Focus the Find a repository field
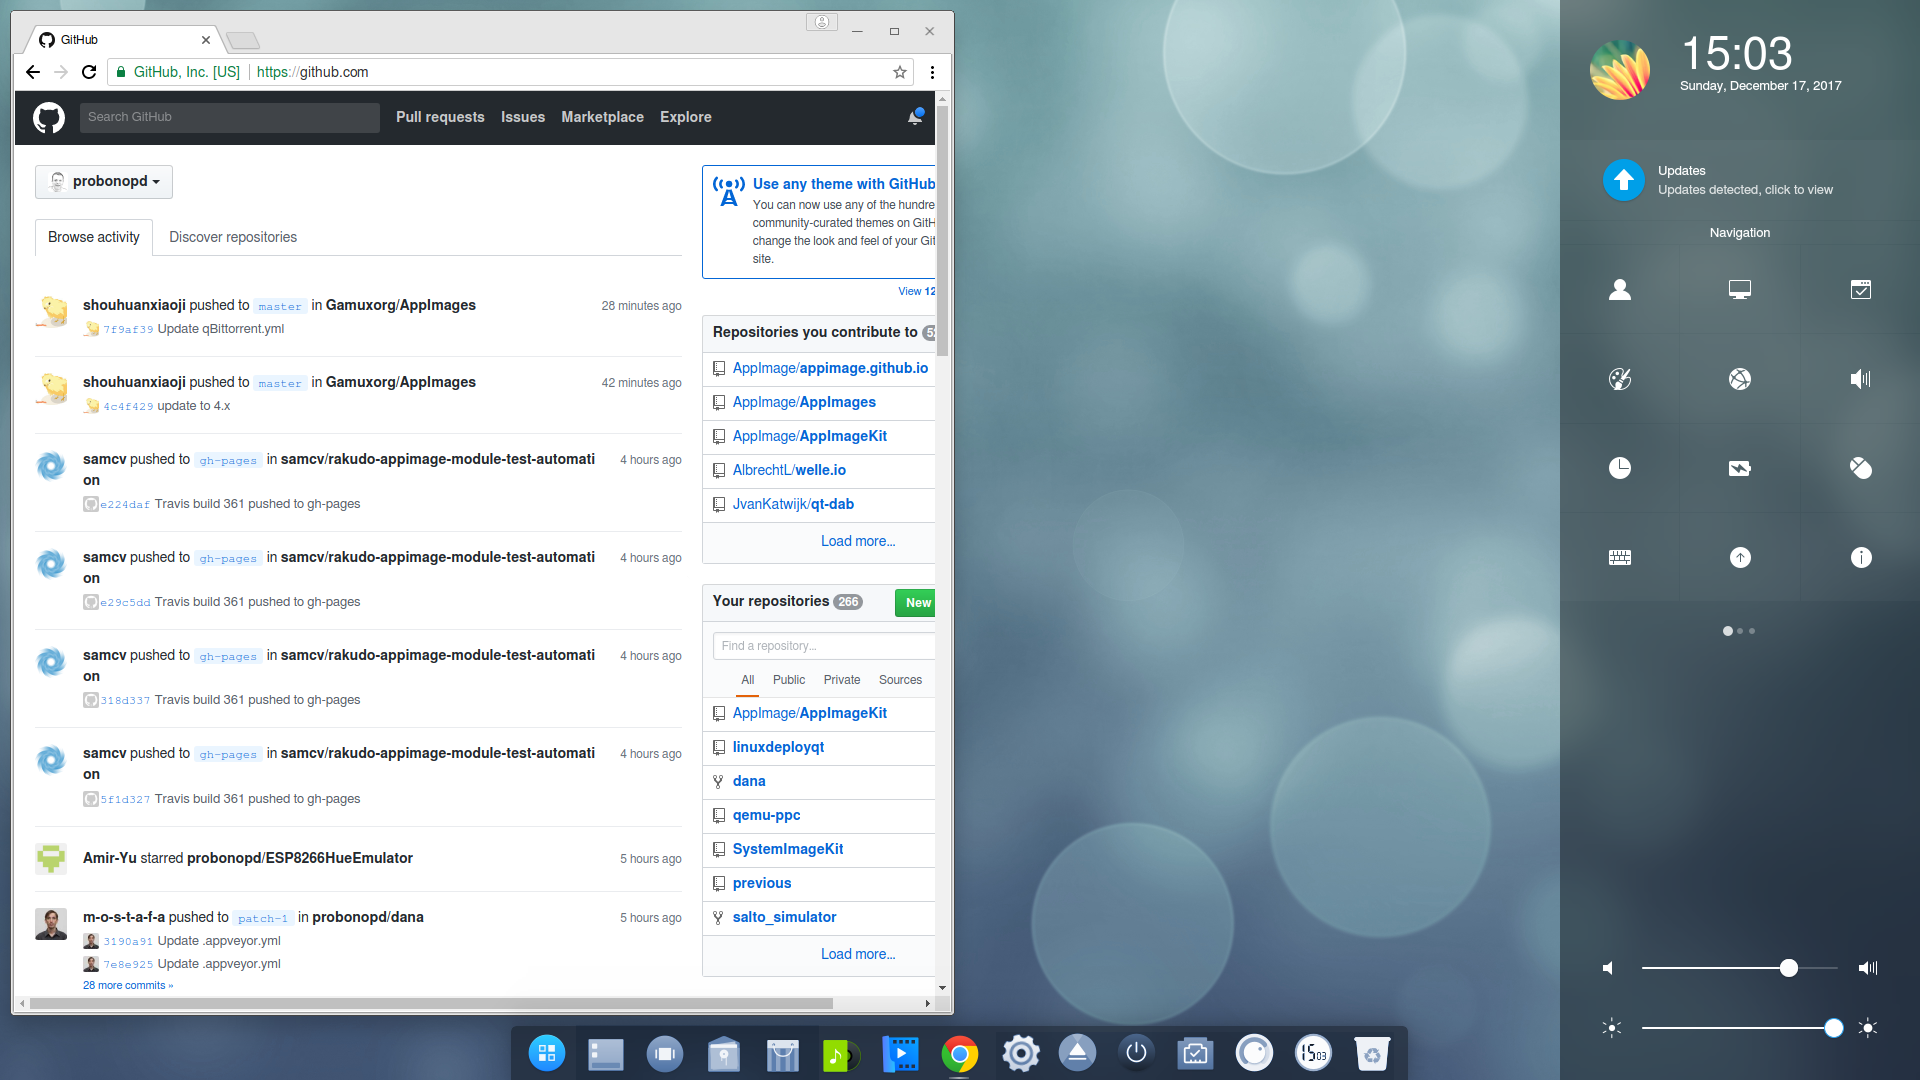 (825, 646)
